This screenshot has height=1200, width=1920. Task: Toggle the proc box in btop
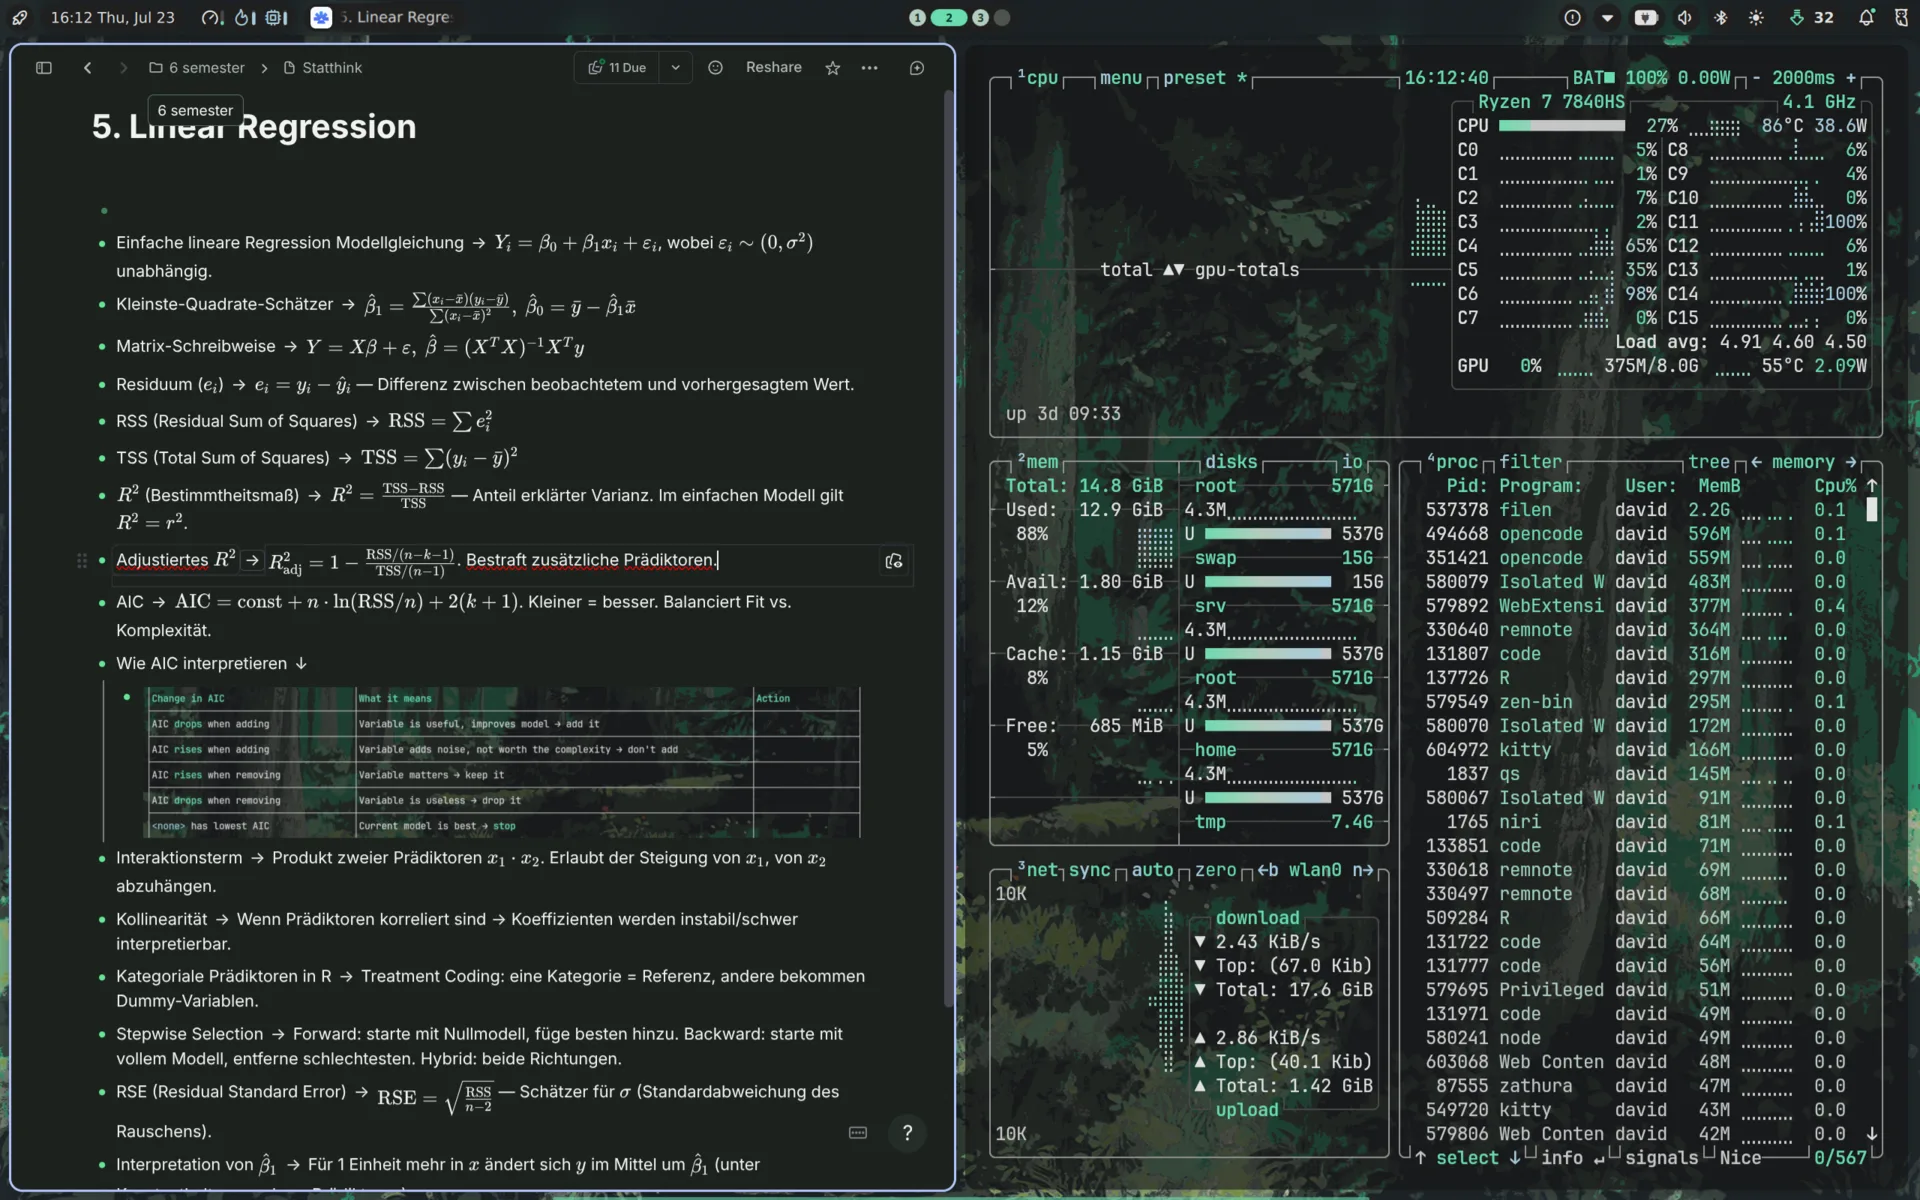tap(1452, 462)
